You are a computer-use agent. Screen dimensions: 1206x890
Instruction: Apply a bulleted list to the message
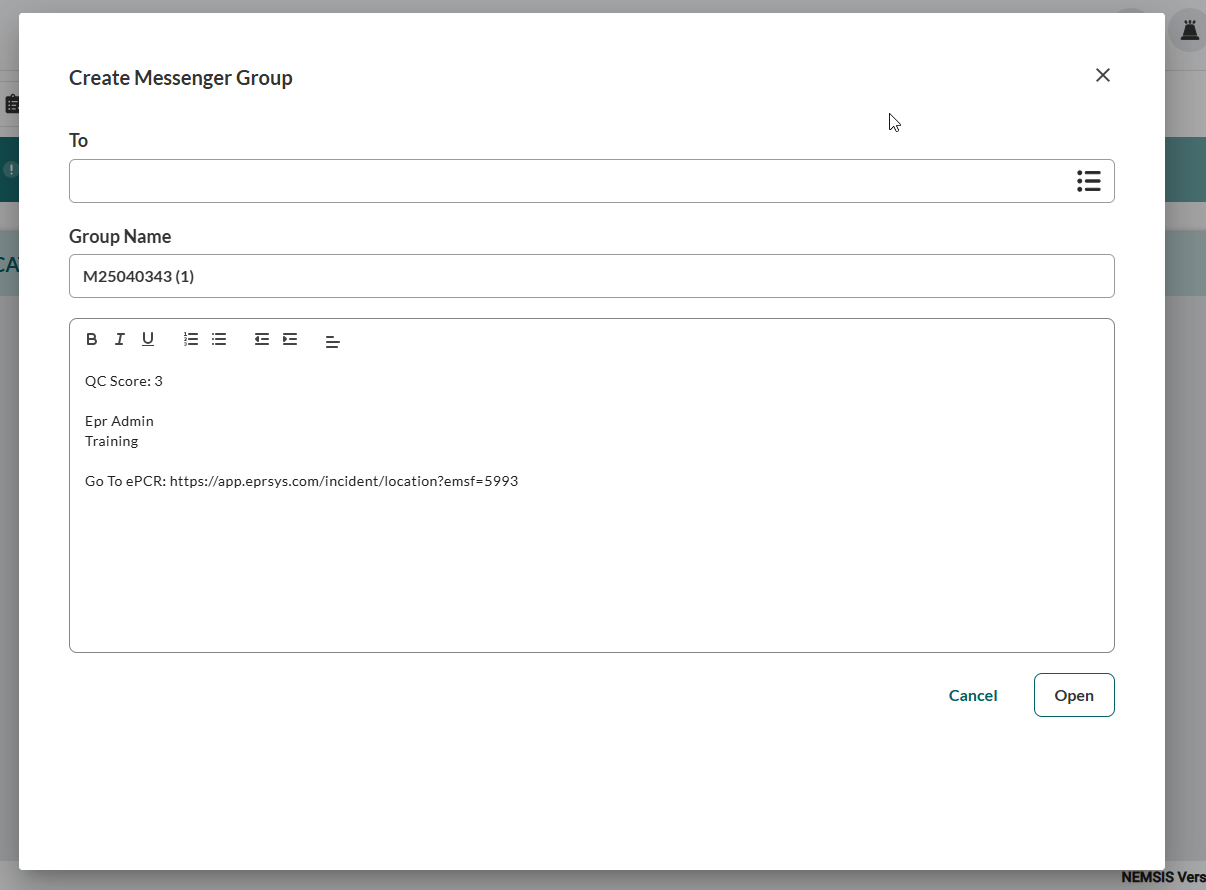[x=219, y=339]
